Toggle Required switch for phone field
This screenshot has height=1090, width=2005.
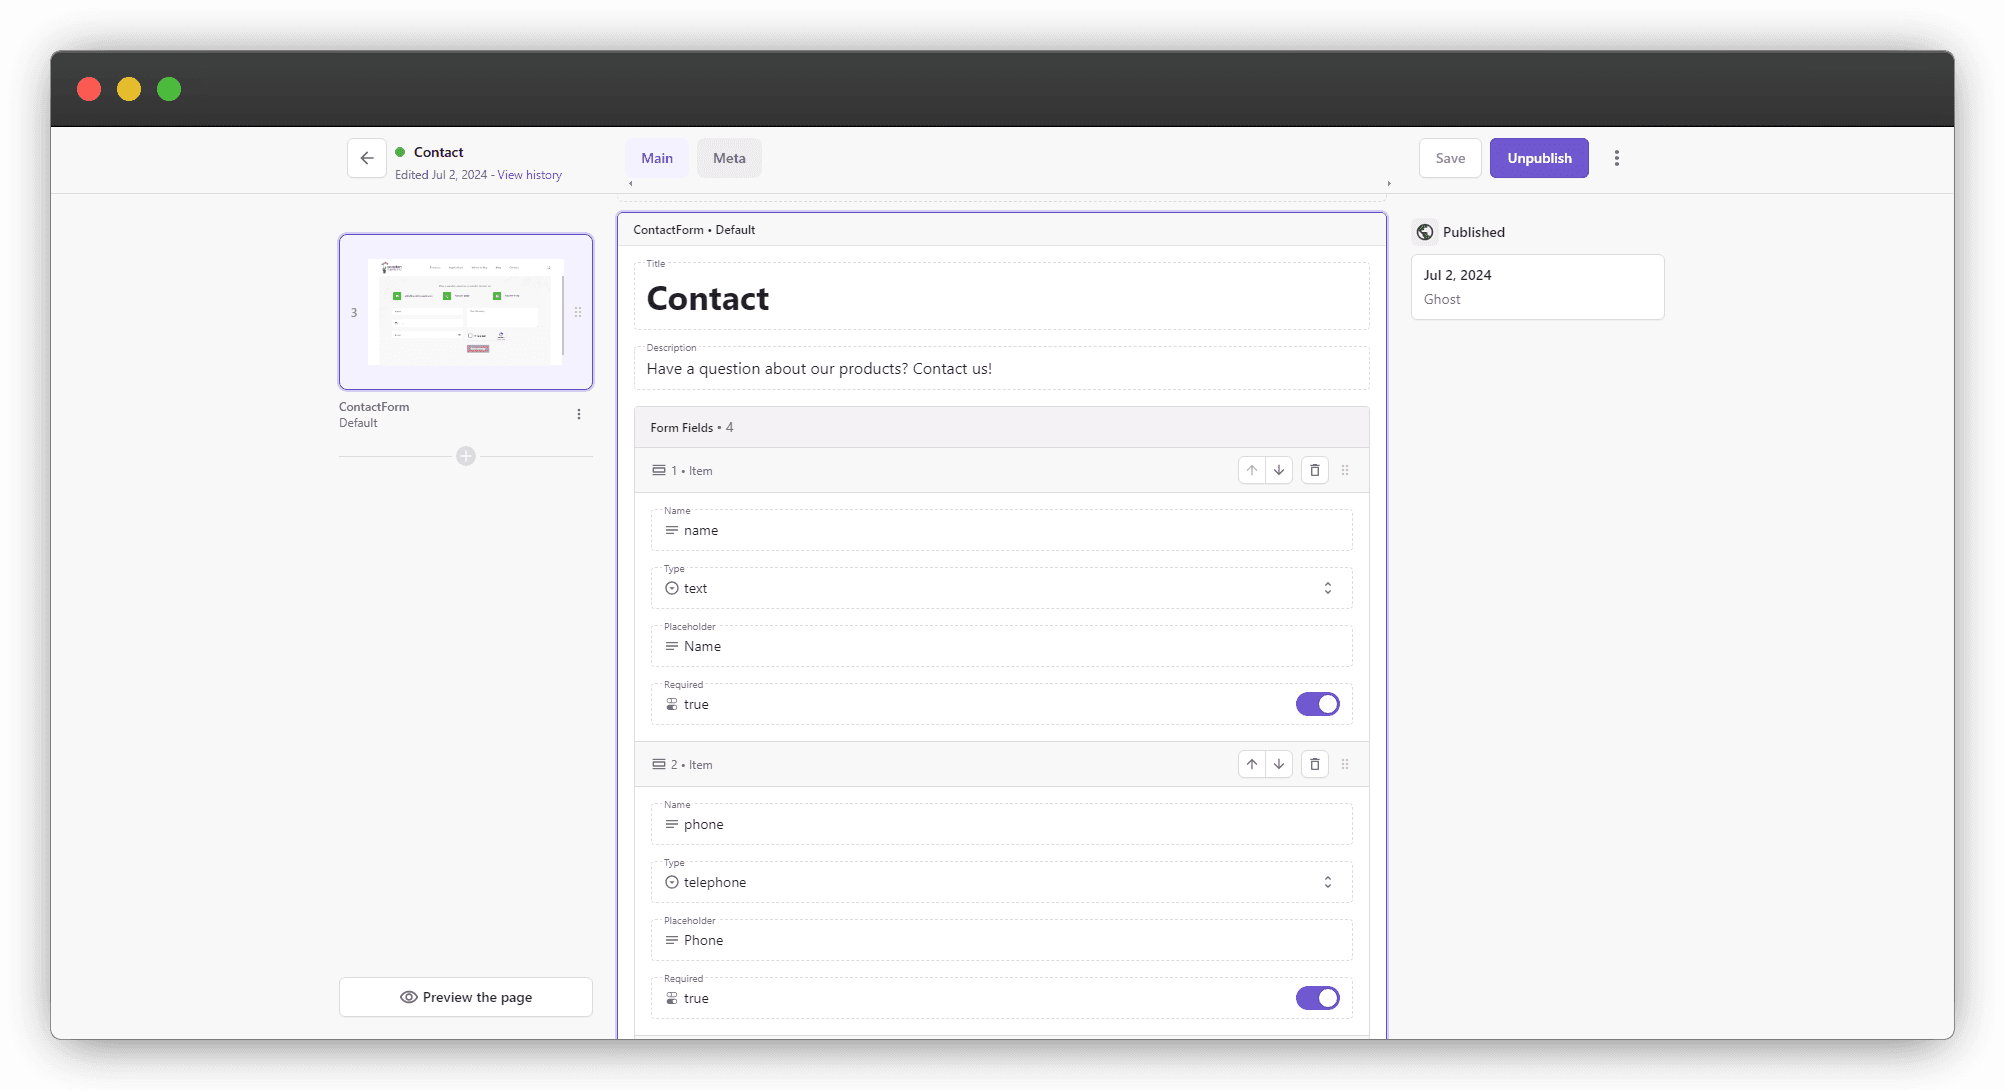coord(1318,998)
